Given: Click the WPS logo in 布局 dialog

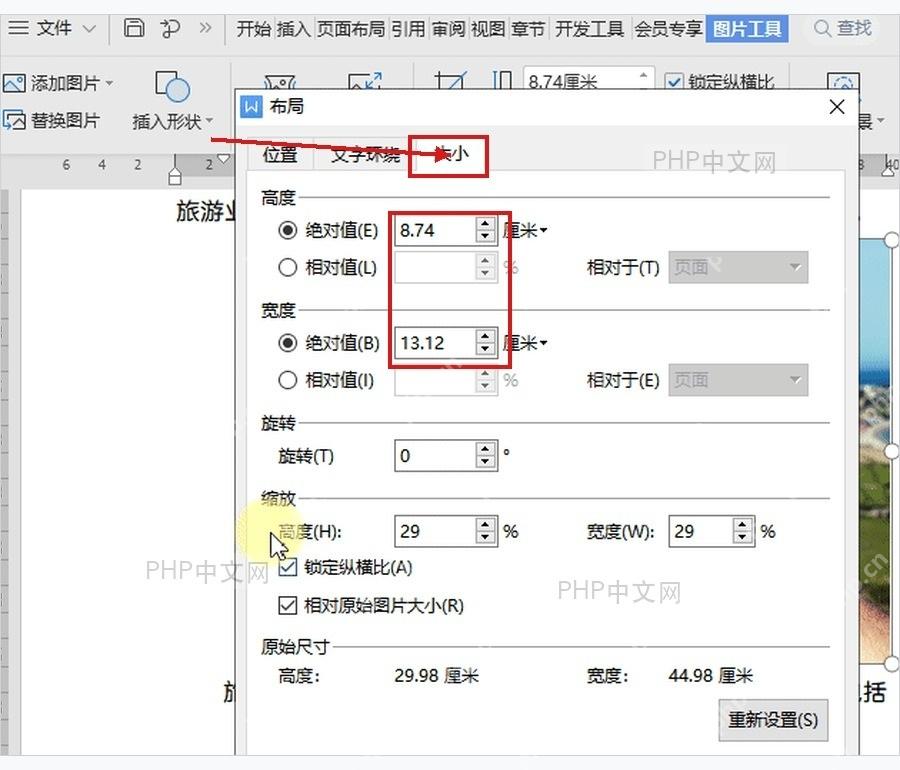Looking at the screenshot, I should pyautogui.click(x=251, y=106).
